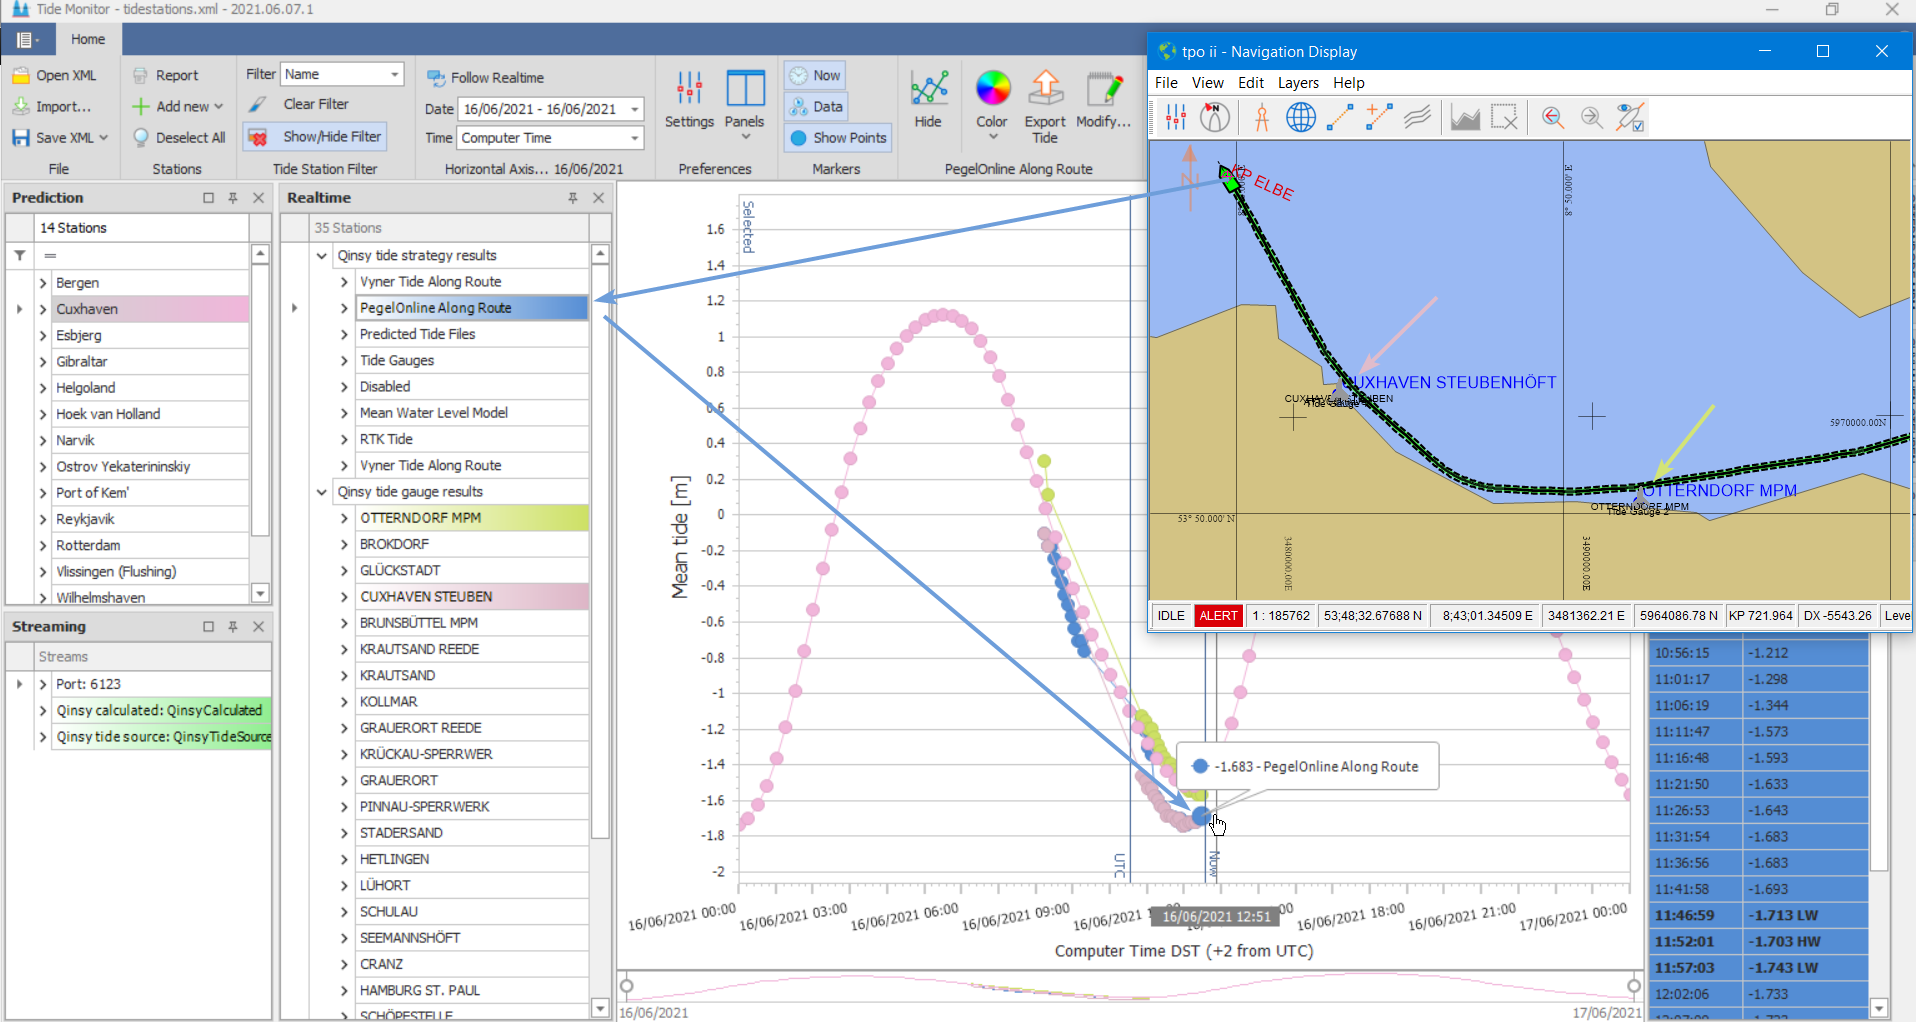This screenshot has width=1916, height=1022.
Task: Select the divider compass measure tool
Action: [1261, 118]
